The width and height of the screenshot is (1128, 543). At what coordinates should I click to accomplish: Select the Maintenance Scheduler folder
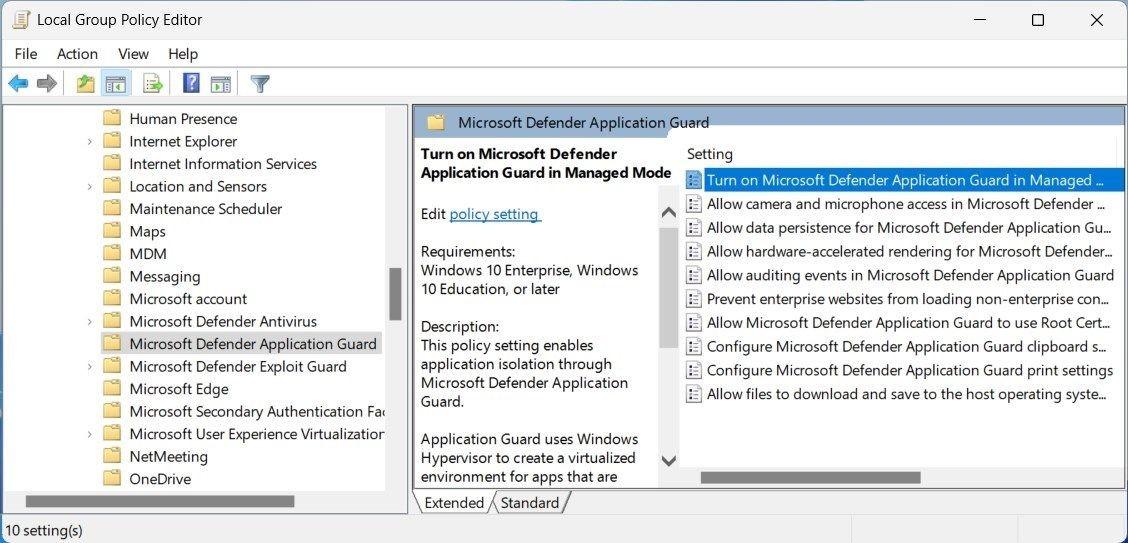205,209
